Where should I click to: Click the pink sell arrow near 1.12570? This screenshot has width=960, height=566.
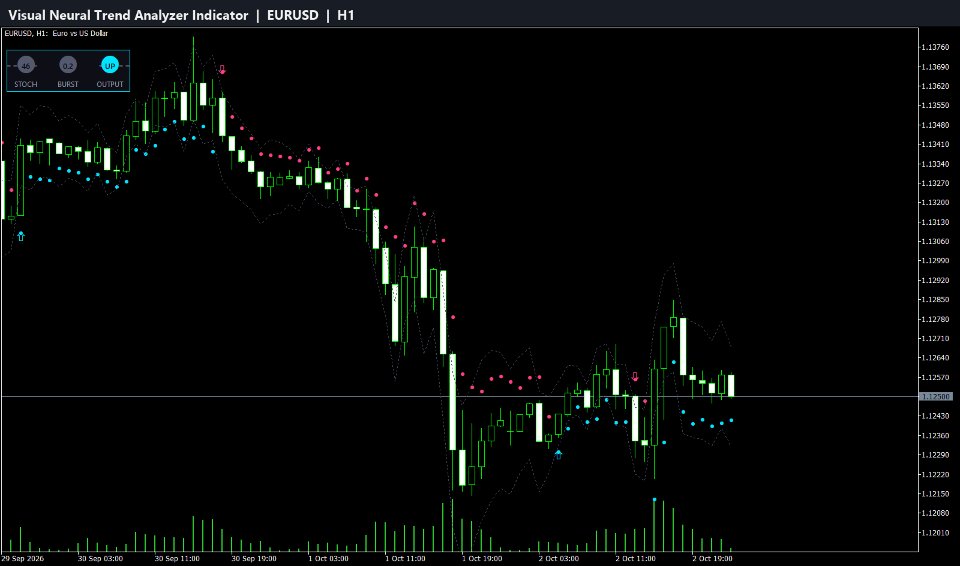pyautogui.click(x=636, y=377)
